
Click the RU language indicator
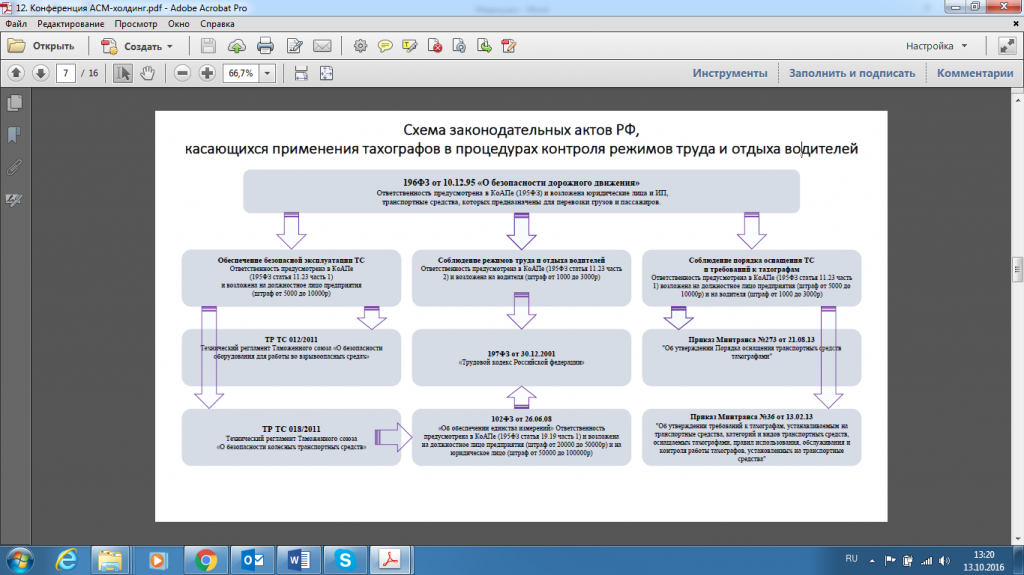click(851, 559)
